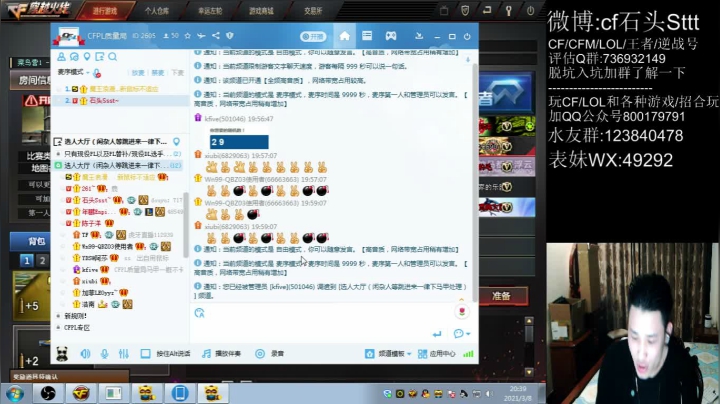Open the shield security icon in YY header

coord(230,35)
